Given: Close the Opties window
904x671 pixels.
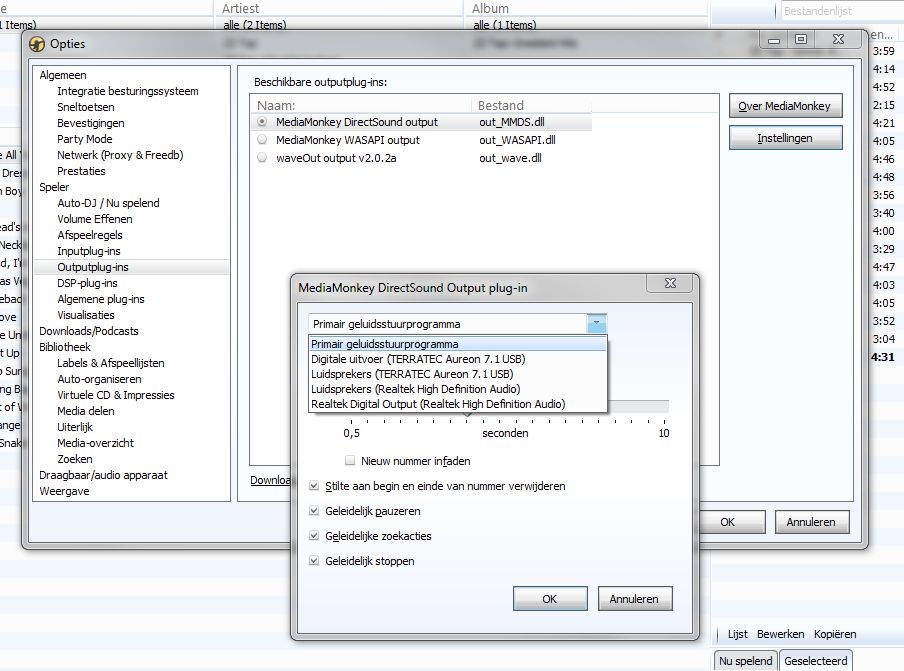Looking at the screenshot, I should tap(838, 39).
